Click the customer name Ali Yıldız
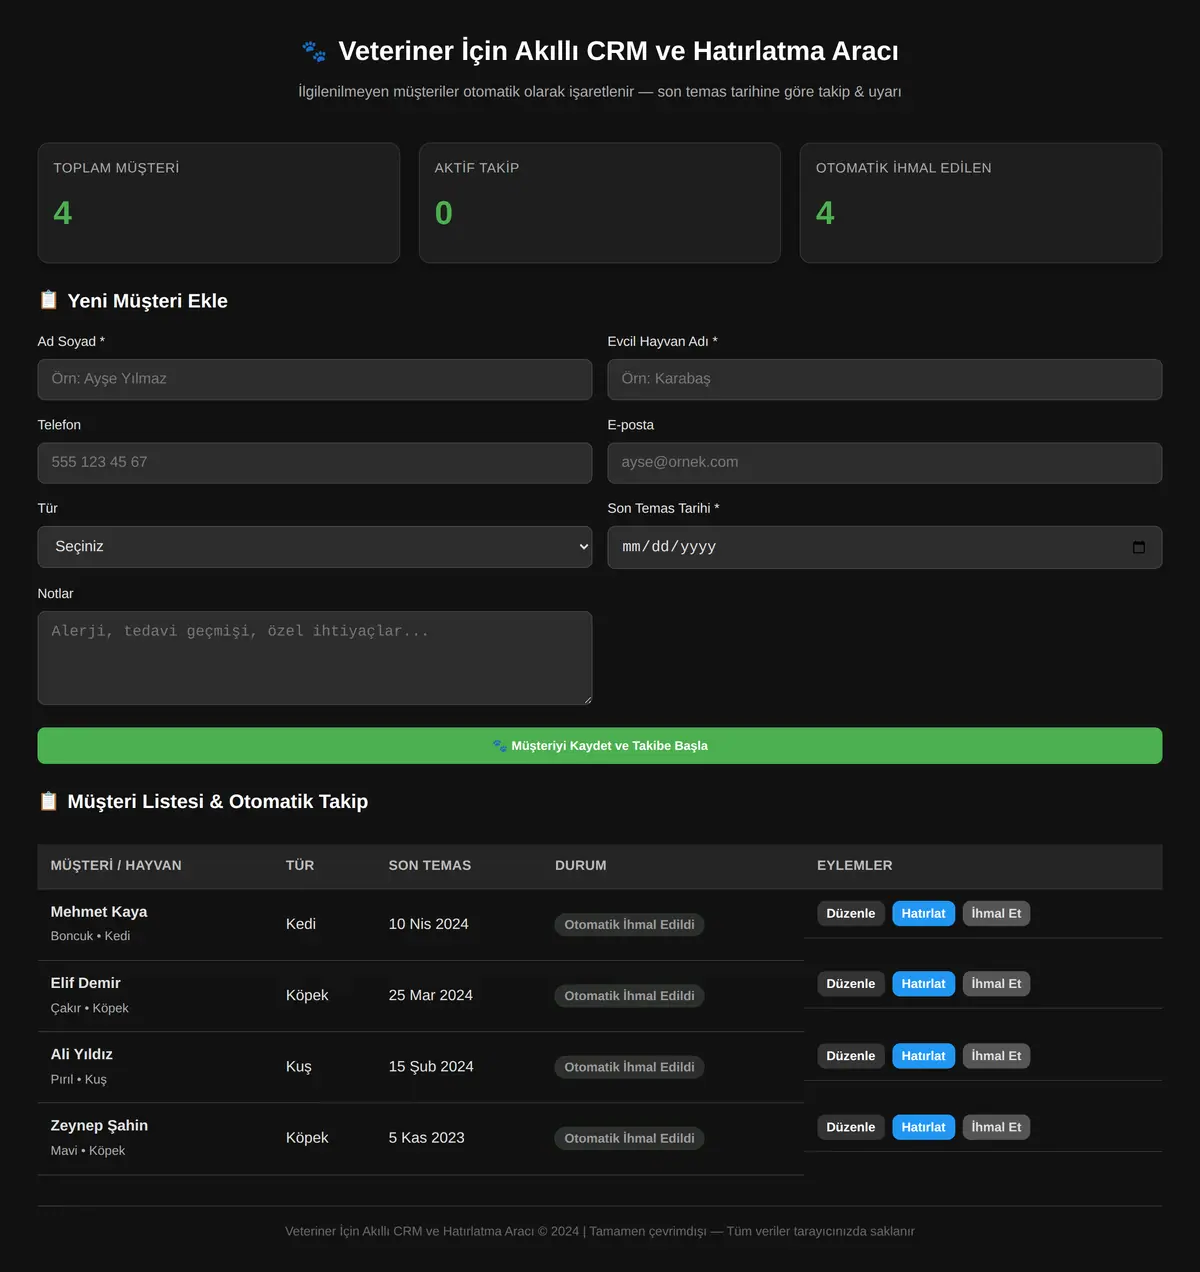Viewport: 1200px width, 1272px height. click(x=82, y=1054)
